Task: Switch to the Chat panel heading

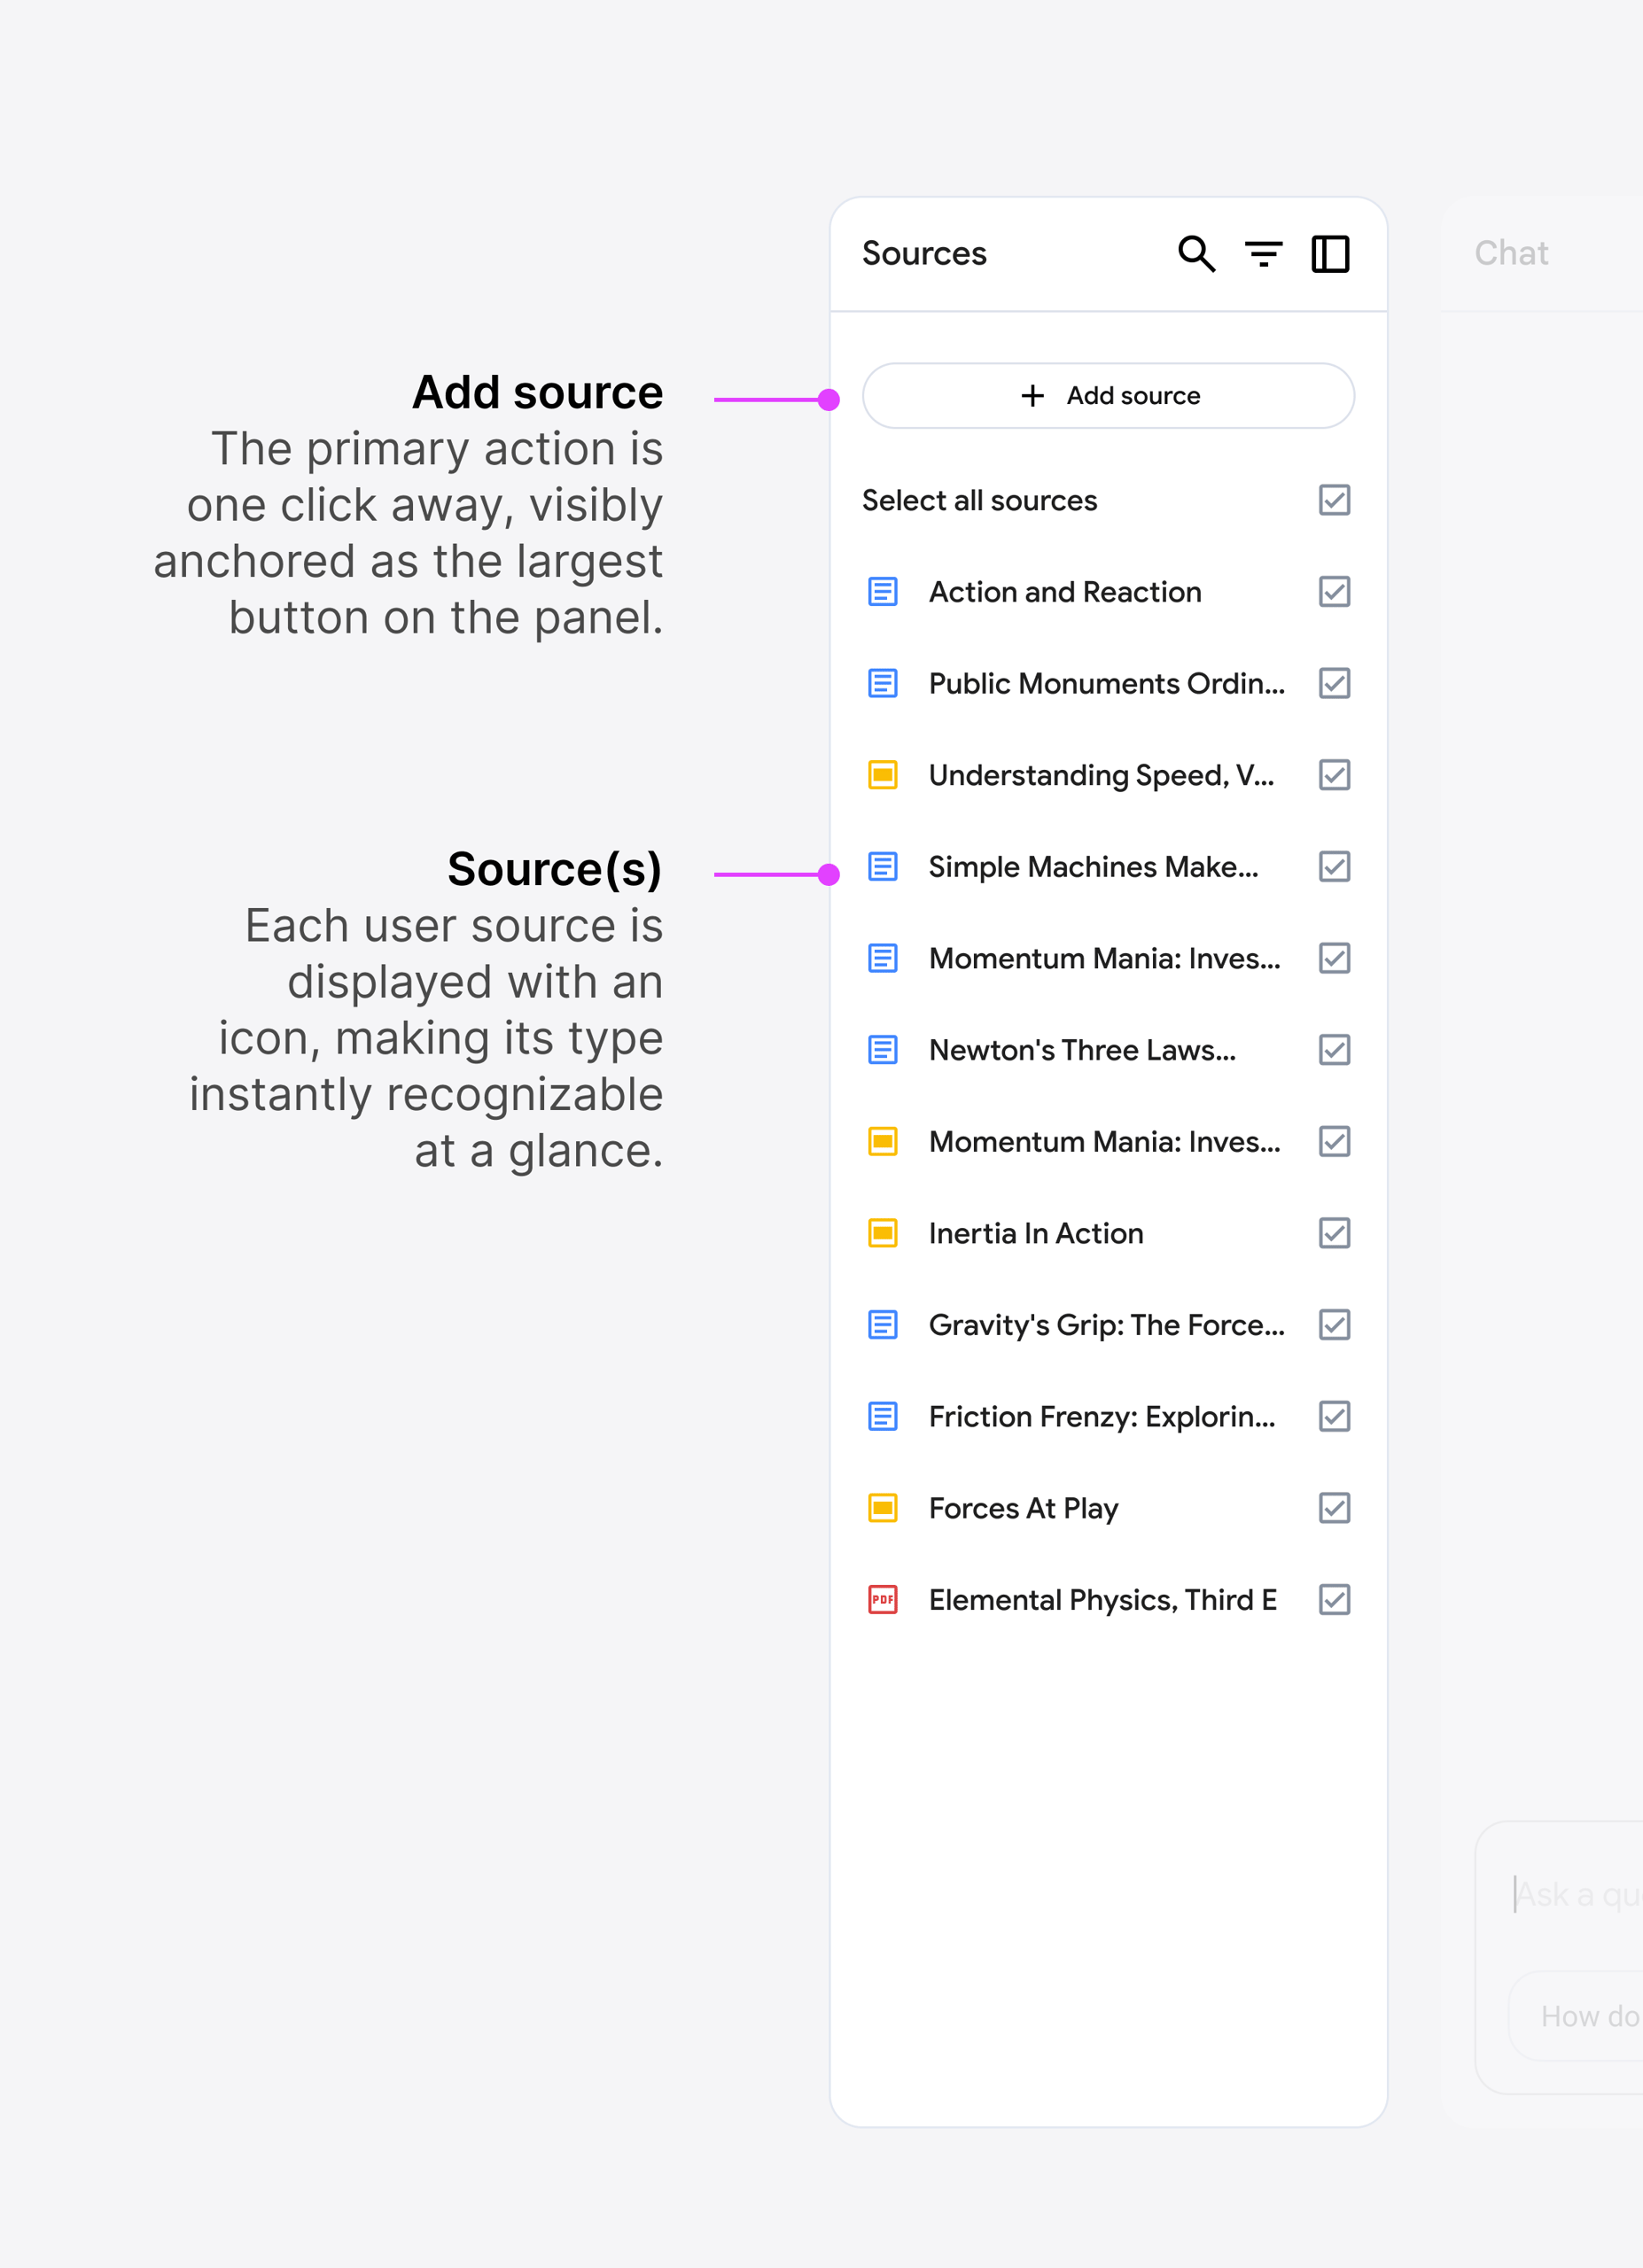Action: click(x=1511, y=254)
